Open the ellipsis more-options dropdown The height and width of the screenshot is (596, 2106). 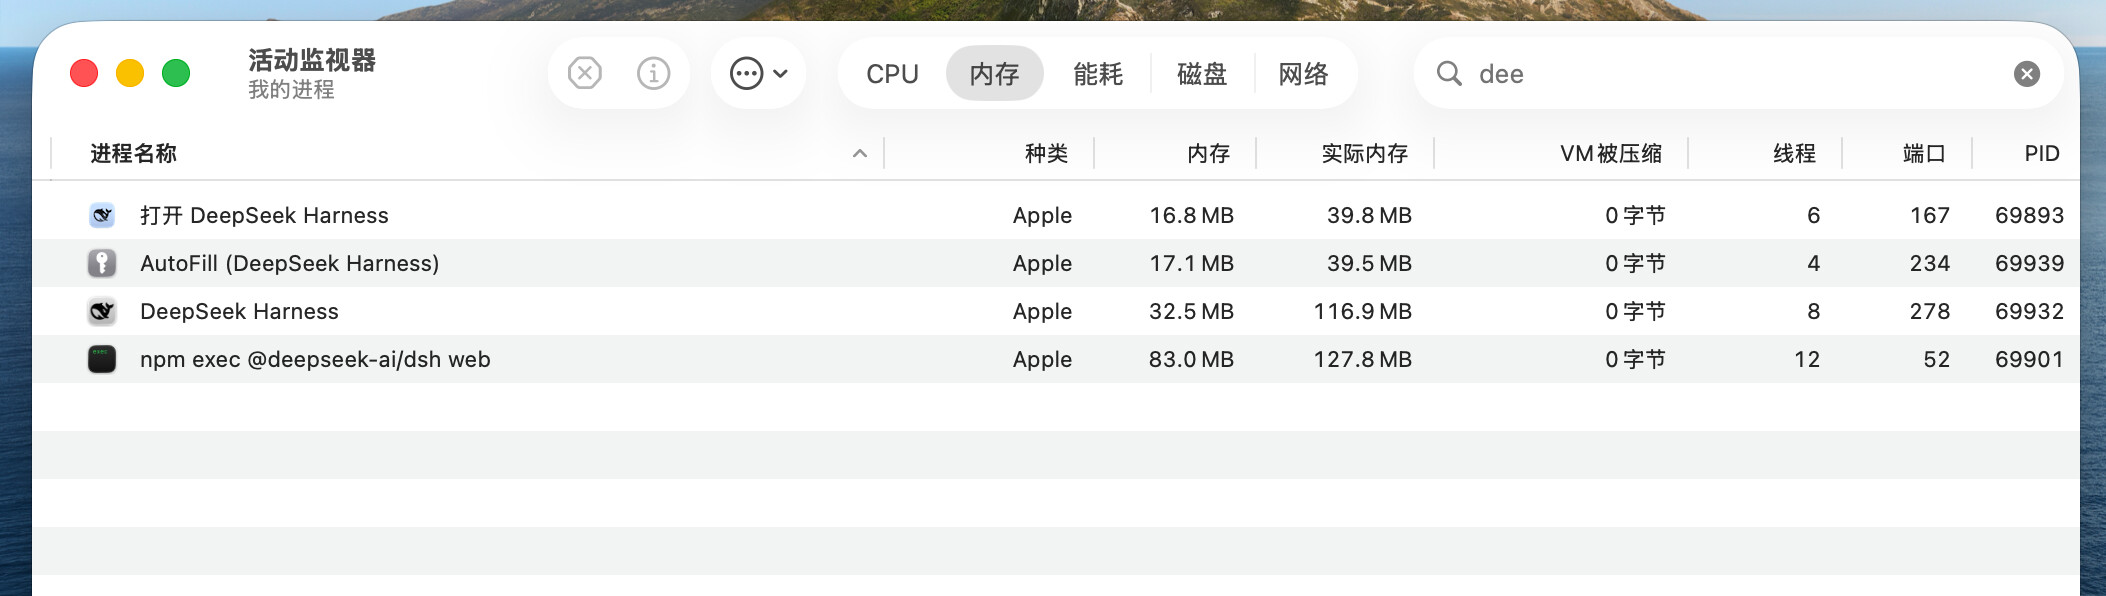[x=759, y=73]
